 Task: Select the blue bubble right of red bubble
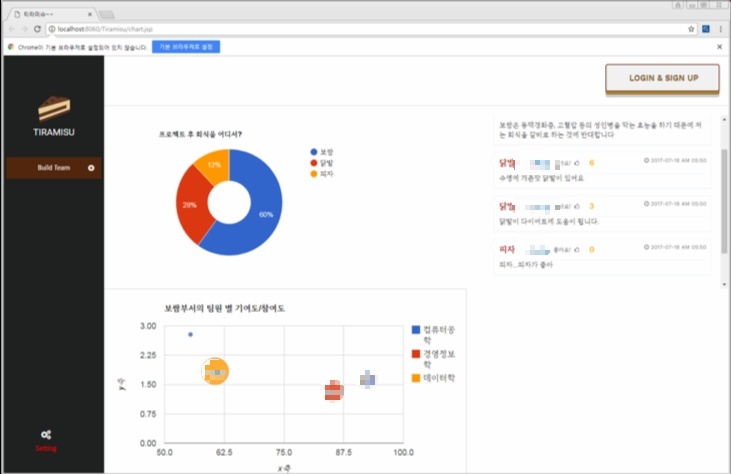click(x=368, y=379)
